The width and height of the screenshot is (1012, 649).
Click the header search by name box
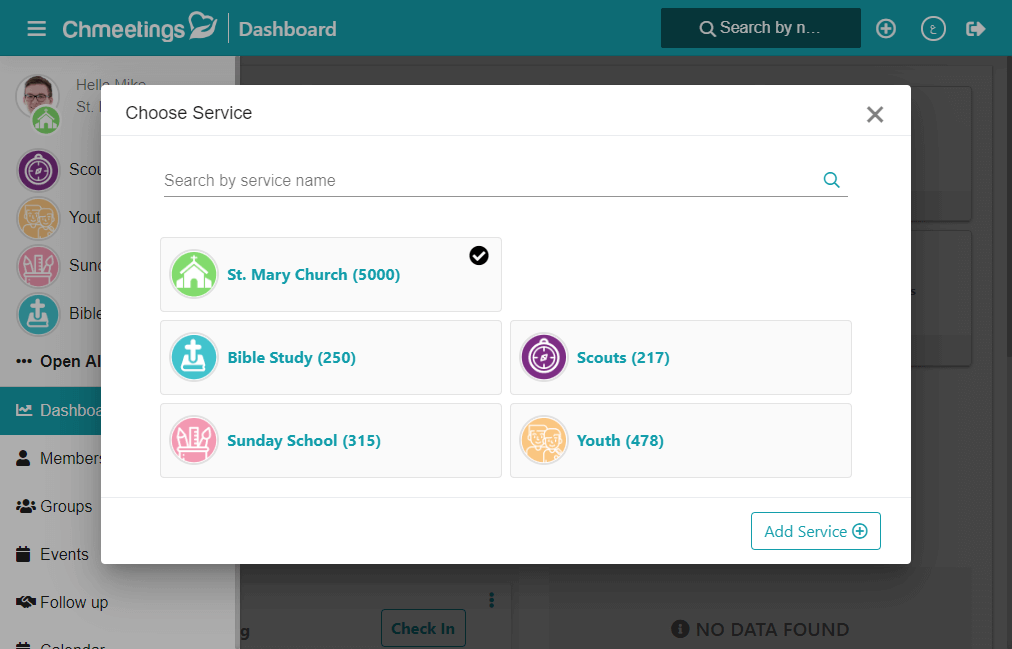pos(760,28)
